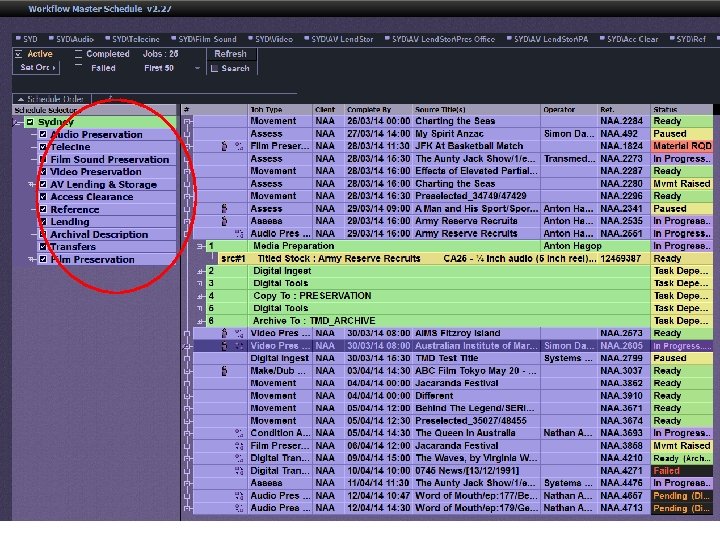Open the First 50 dropdown
This screenshot has height=540, width=720.
point(197,68)
